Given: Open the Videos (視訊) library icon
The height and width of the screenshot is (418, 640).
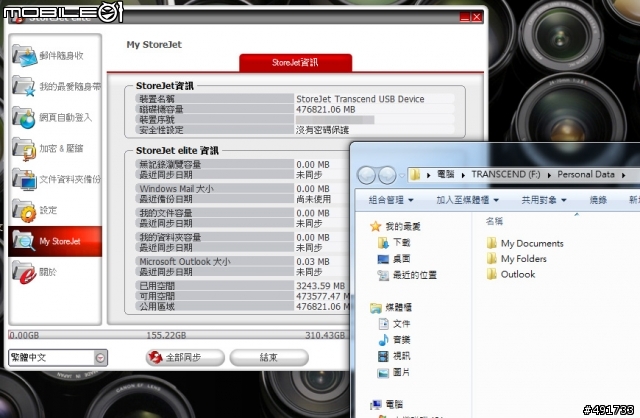Looking at the screenshot, I should [x=383, y=356].
